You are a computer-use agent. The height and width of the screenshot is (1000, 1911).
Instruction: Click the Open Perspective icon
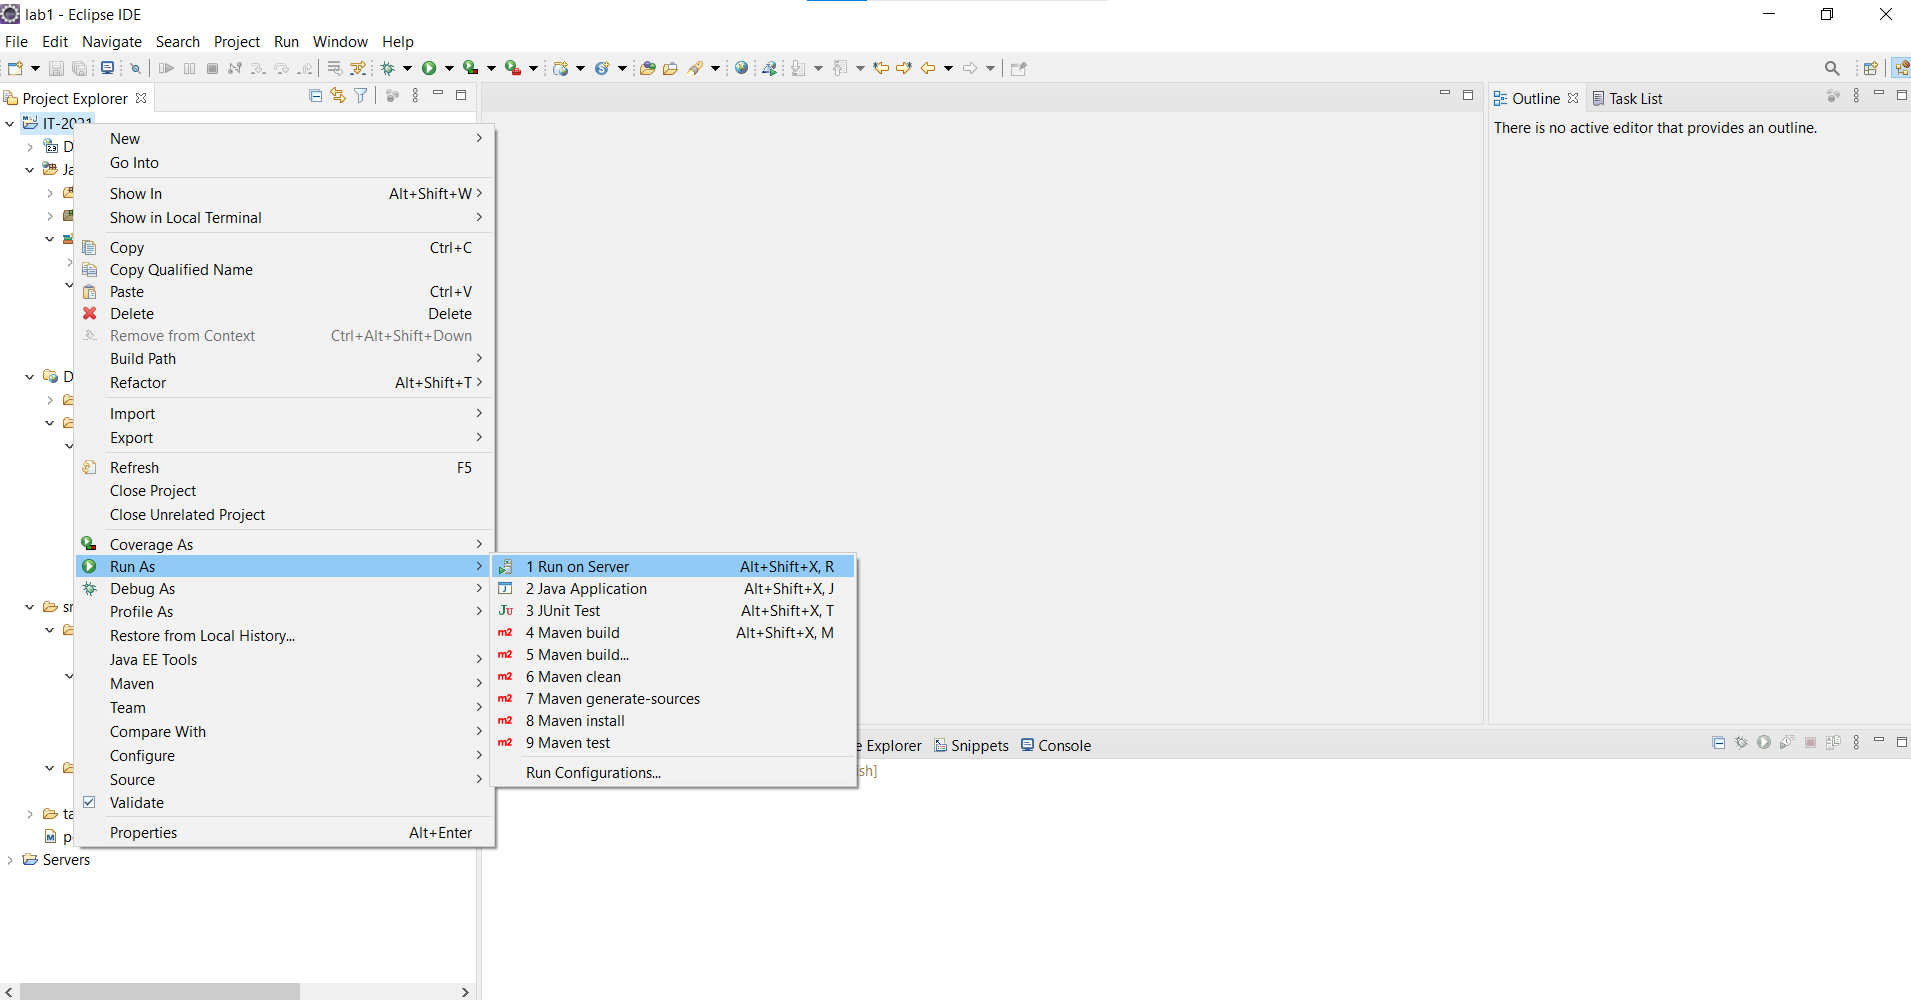1870,68
